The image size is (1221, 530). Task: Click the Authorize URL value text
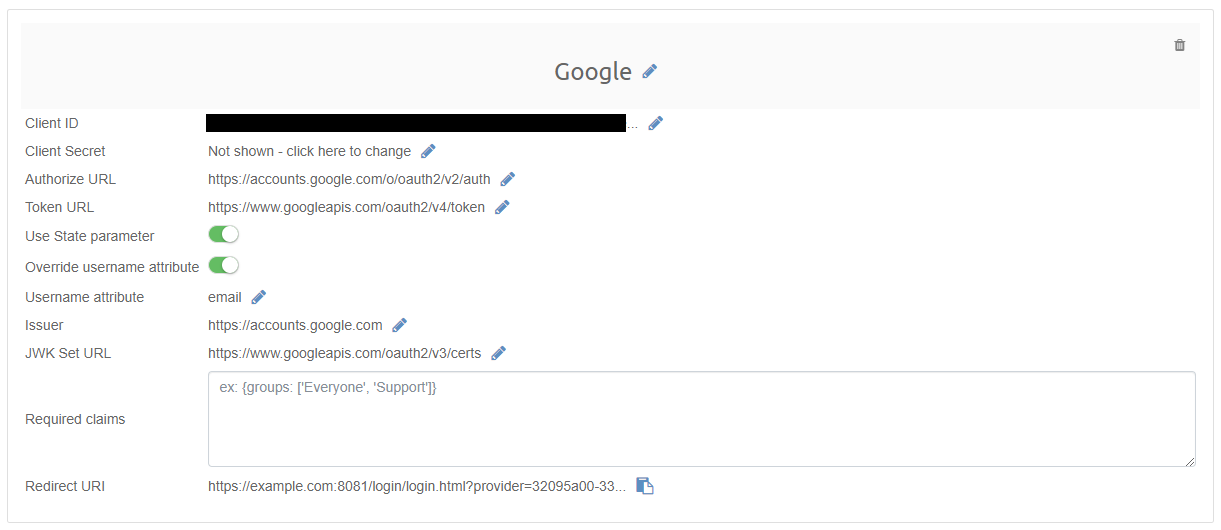pyautogui.click(x=349, y=179)
